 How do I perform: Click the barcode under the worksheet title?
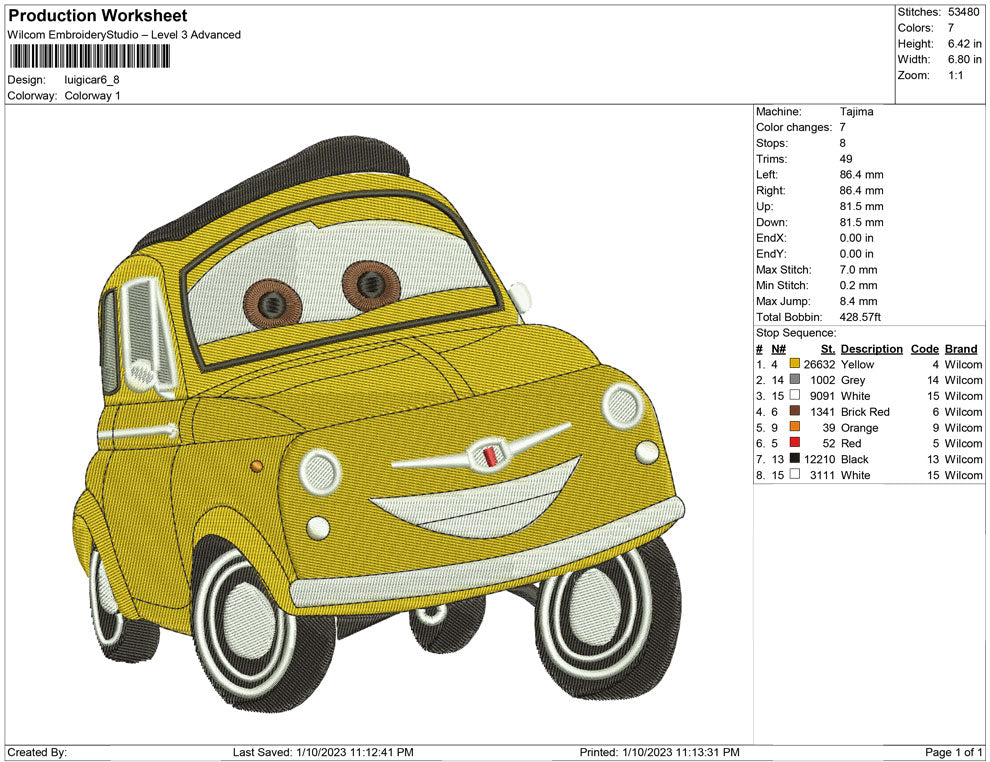89,57
